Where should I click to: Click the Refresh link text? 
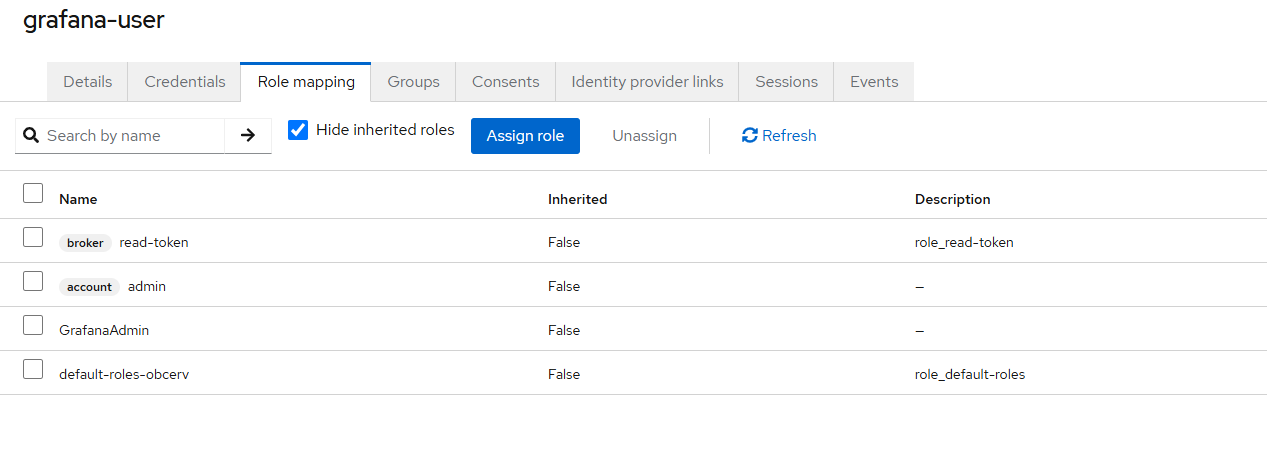point(789,136)
